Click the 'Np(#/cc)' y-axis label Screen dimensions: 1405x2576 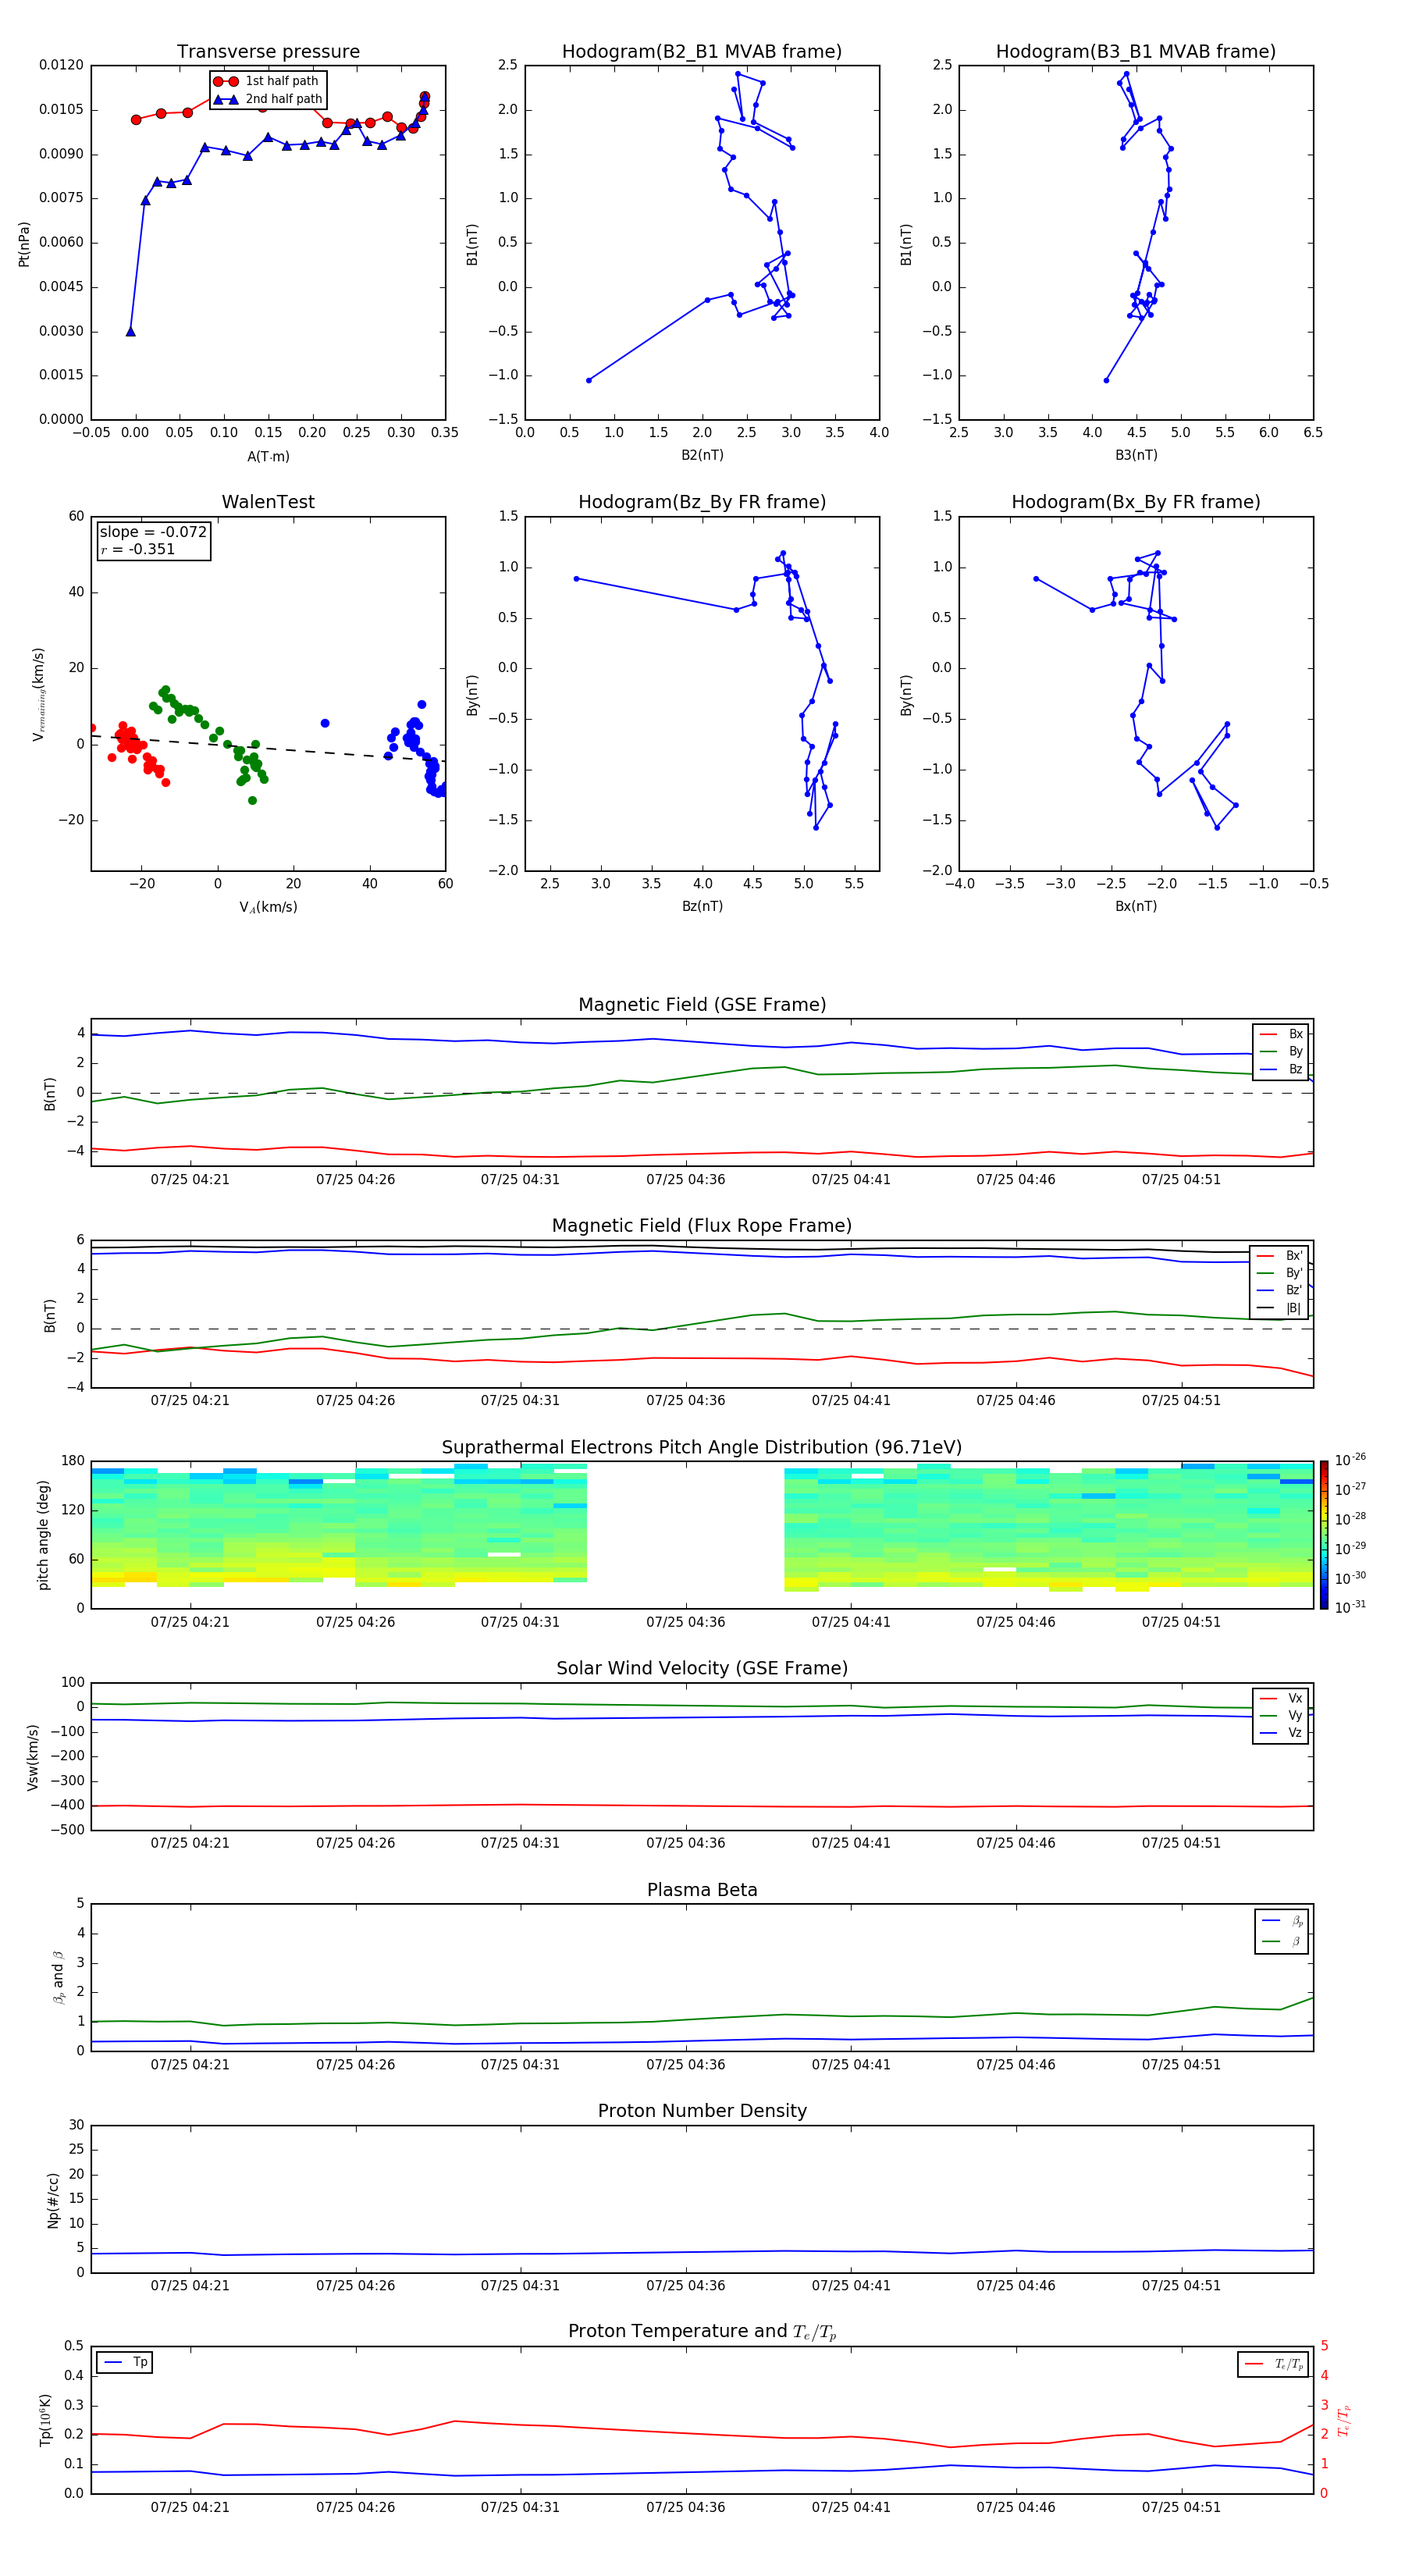(x=53, y=2200)
